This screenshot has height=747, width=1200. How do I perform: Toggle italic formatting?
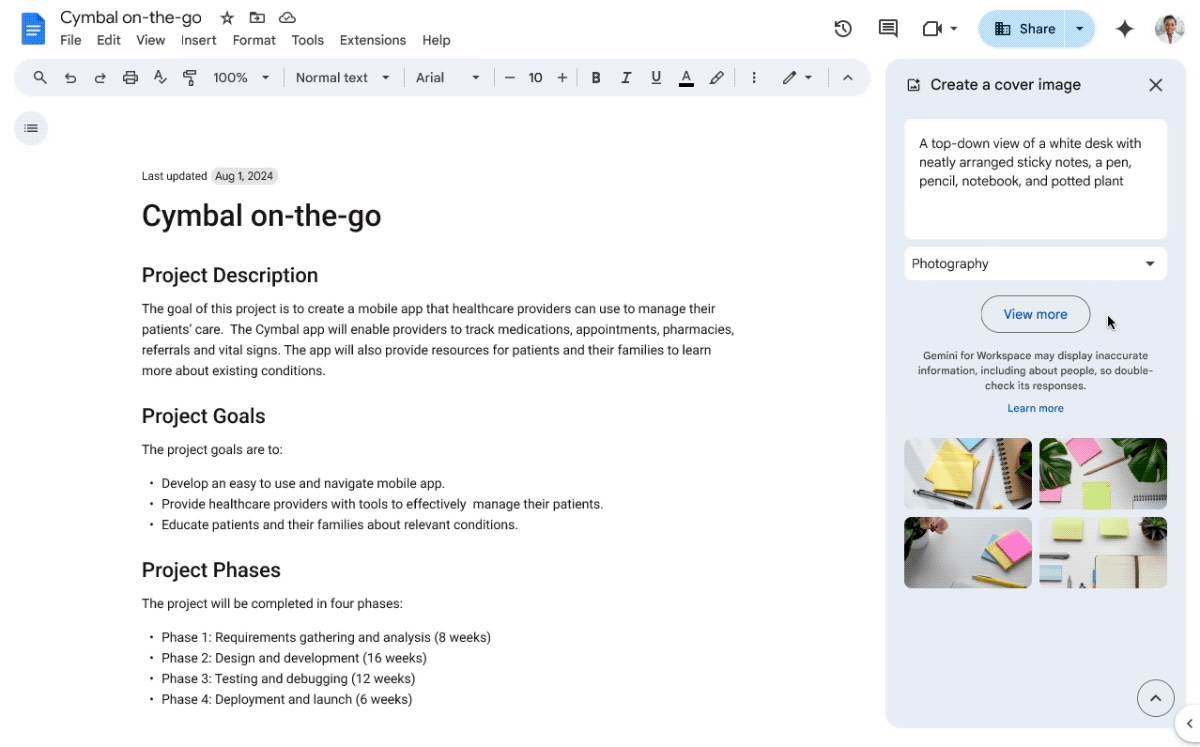(626, 77)
